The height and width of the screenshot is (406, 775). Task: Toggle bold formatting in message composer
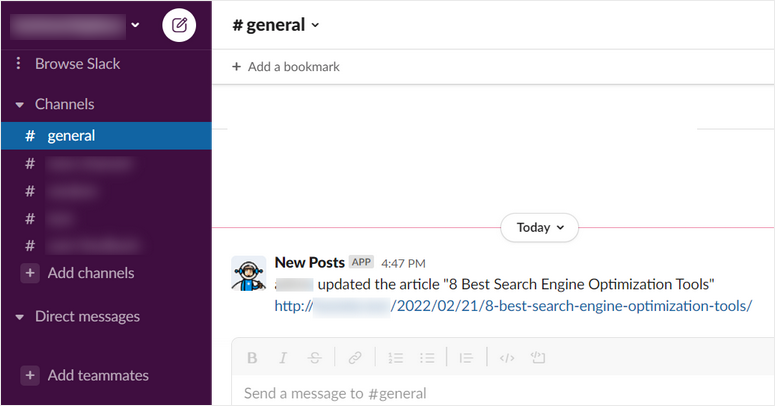click(x=252, y=357)
